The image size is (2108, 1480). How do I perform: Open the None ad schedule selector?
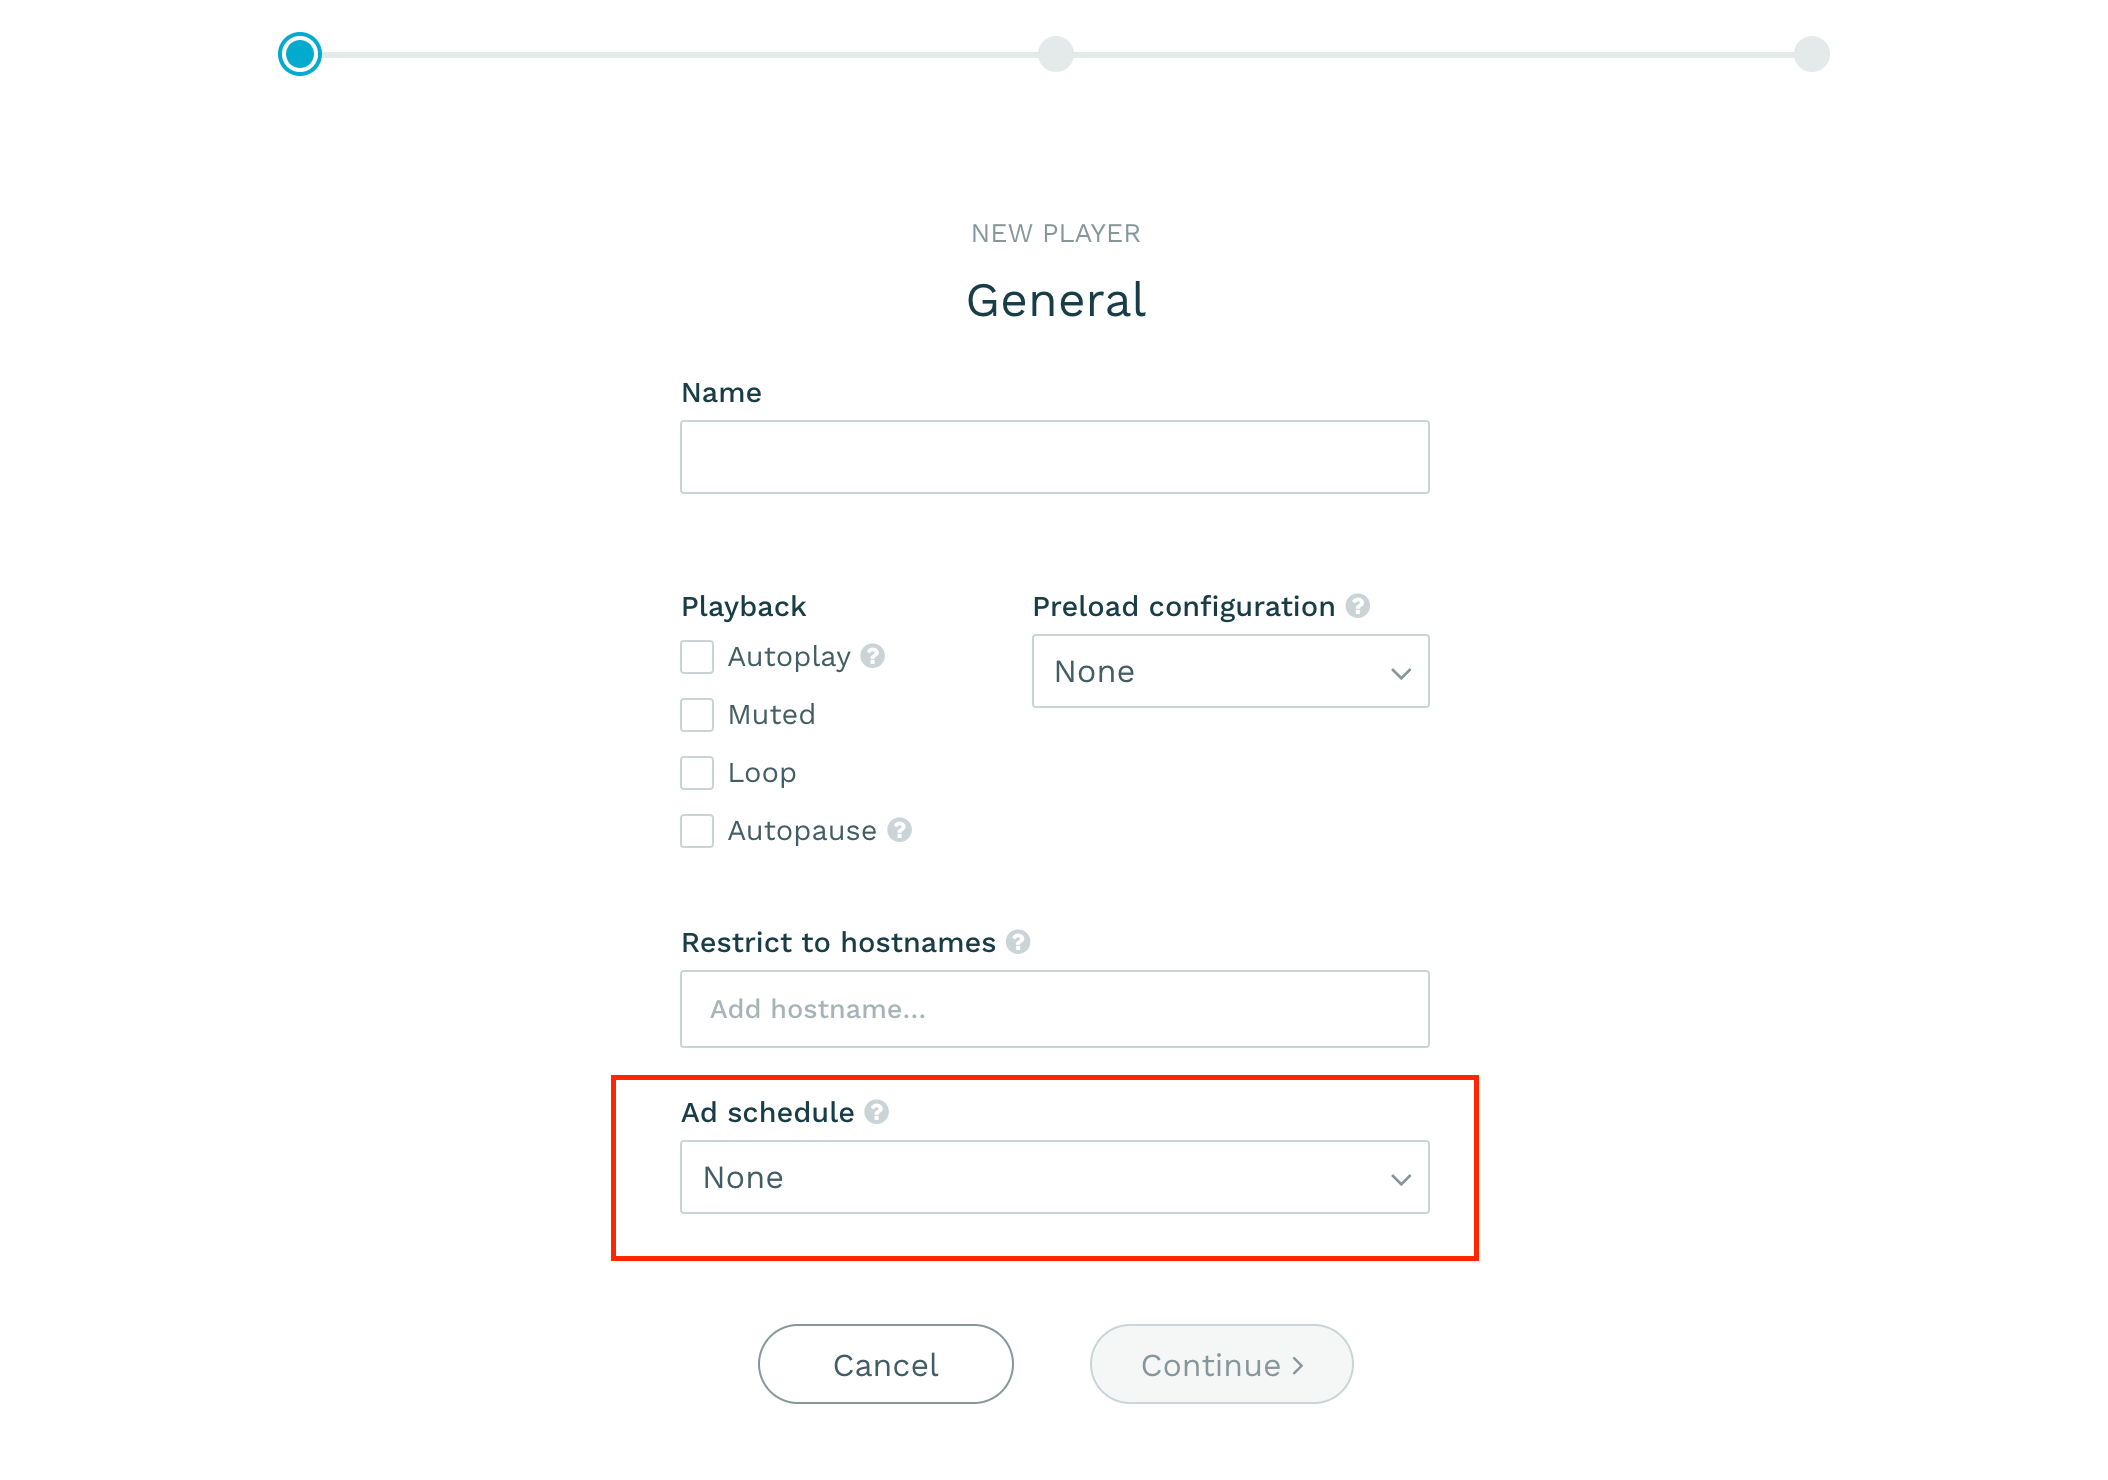(x=1054, y=1176)
